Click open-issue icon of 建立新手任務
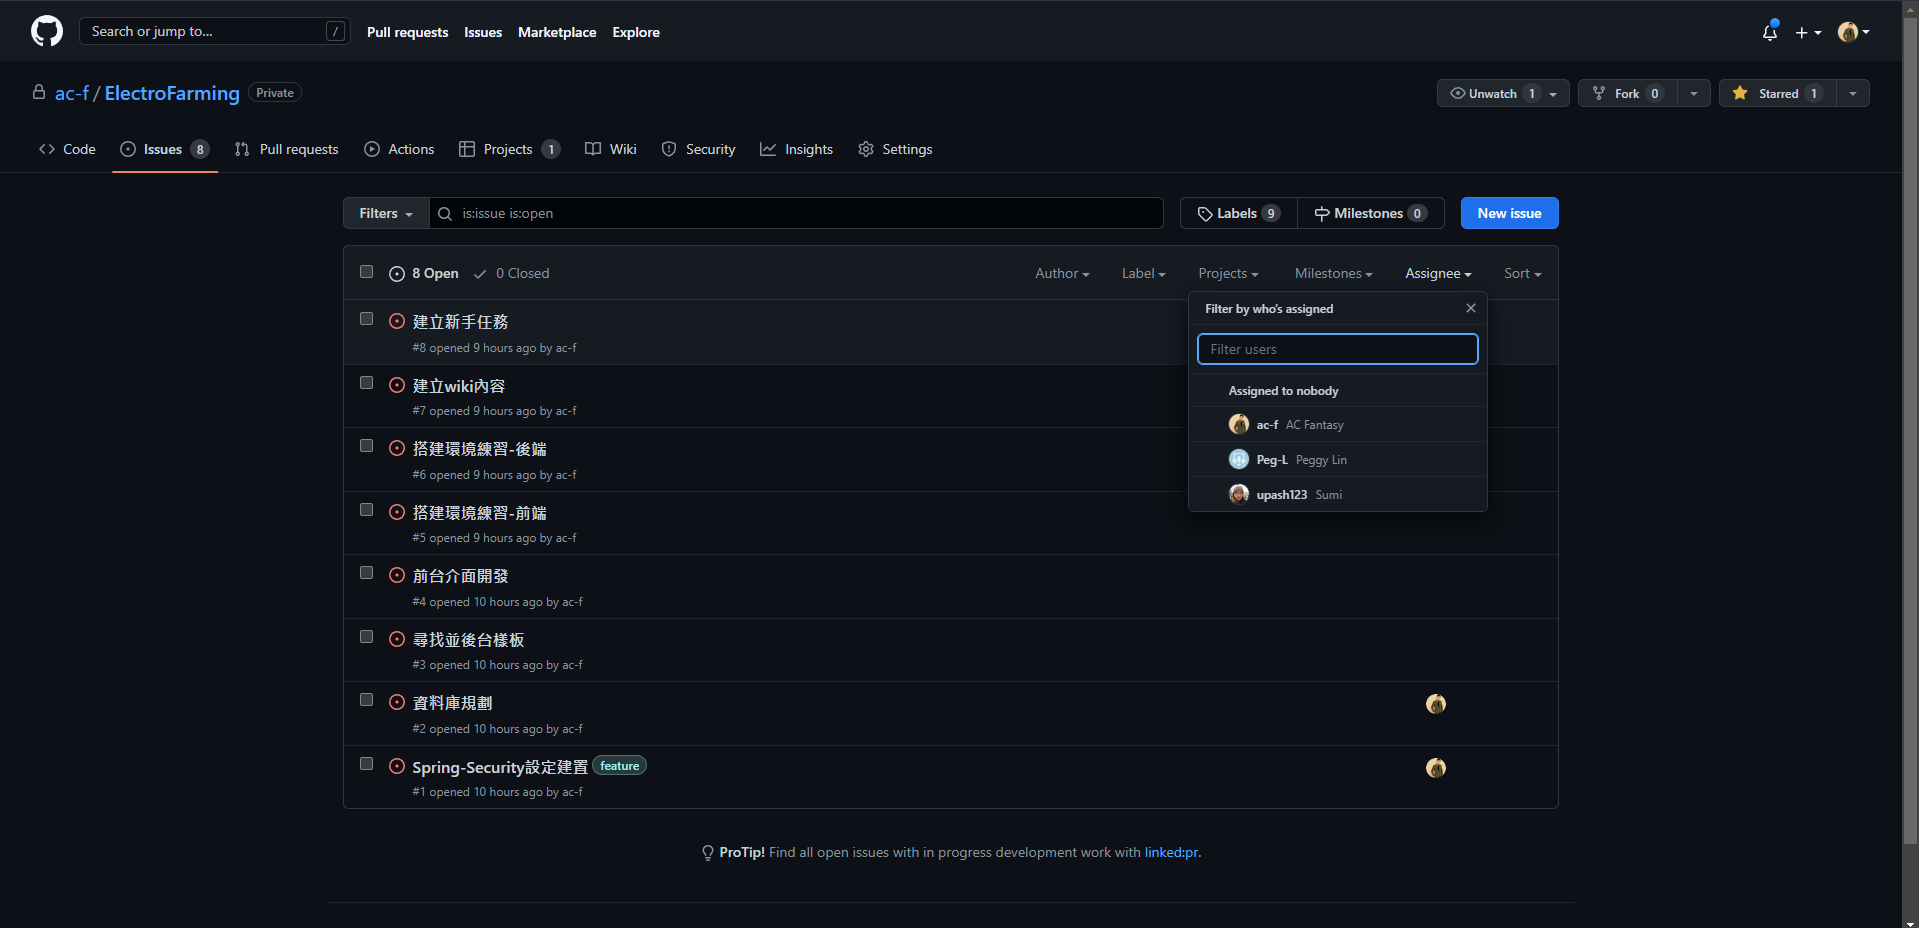This screenshot has height=928, width=1919. pos(397,322)
